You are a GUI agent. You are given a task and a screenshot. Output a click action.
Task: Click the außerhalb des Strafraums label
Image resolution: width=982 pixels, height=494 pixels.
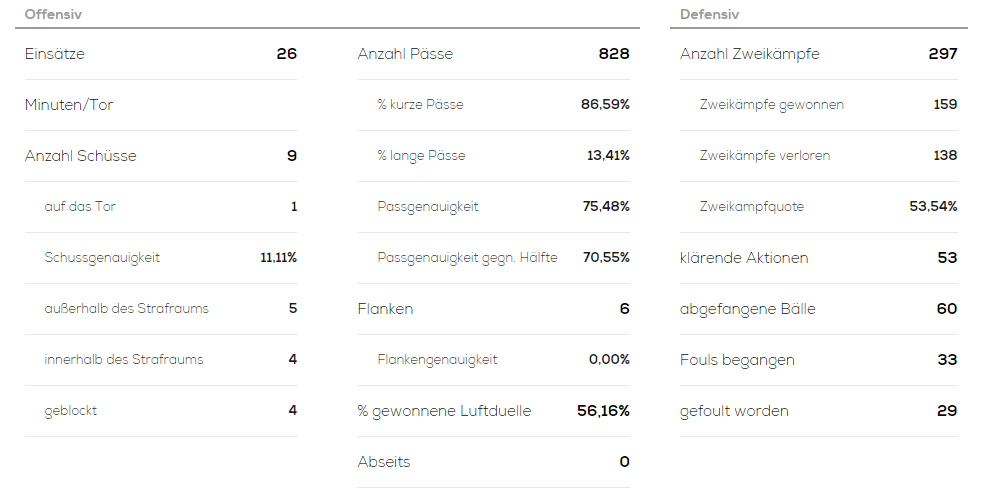[x=127, y=309]
